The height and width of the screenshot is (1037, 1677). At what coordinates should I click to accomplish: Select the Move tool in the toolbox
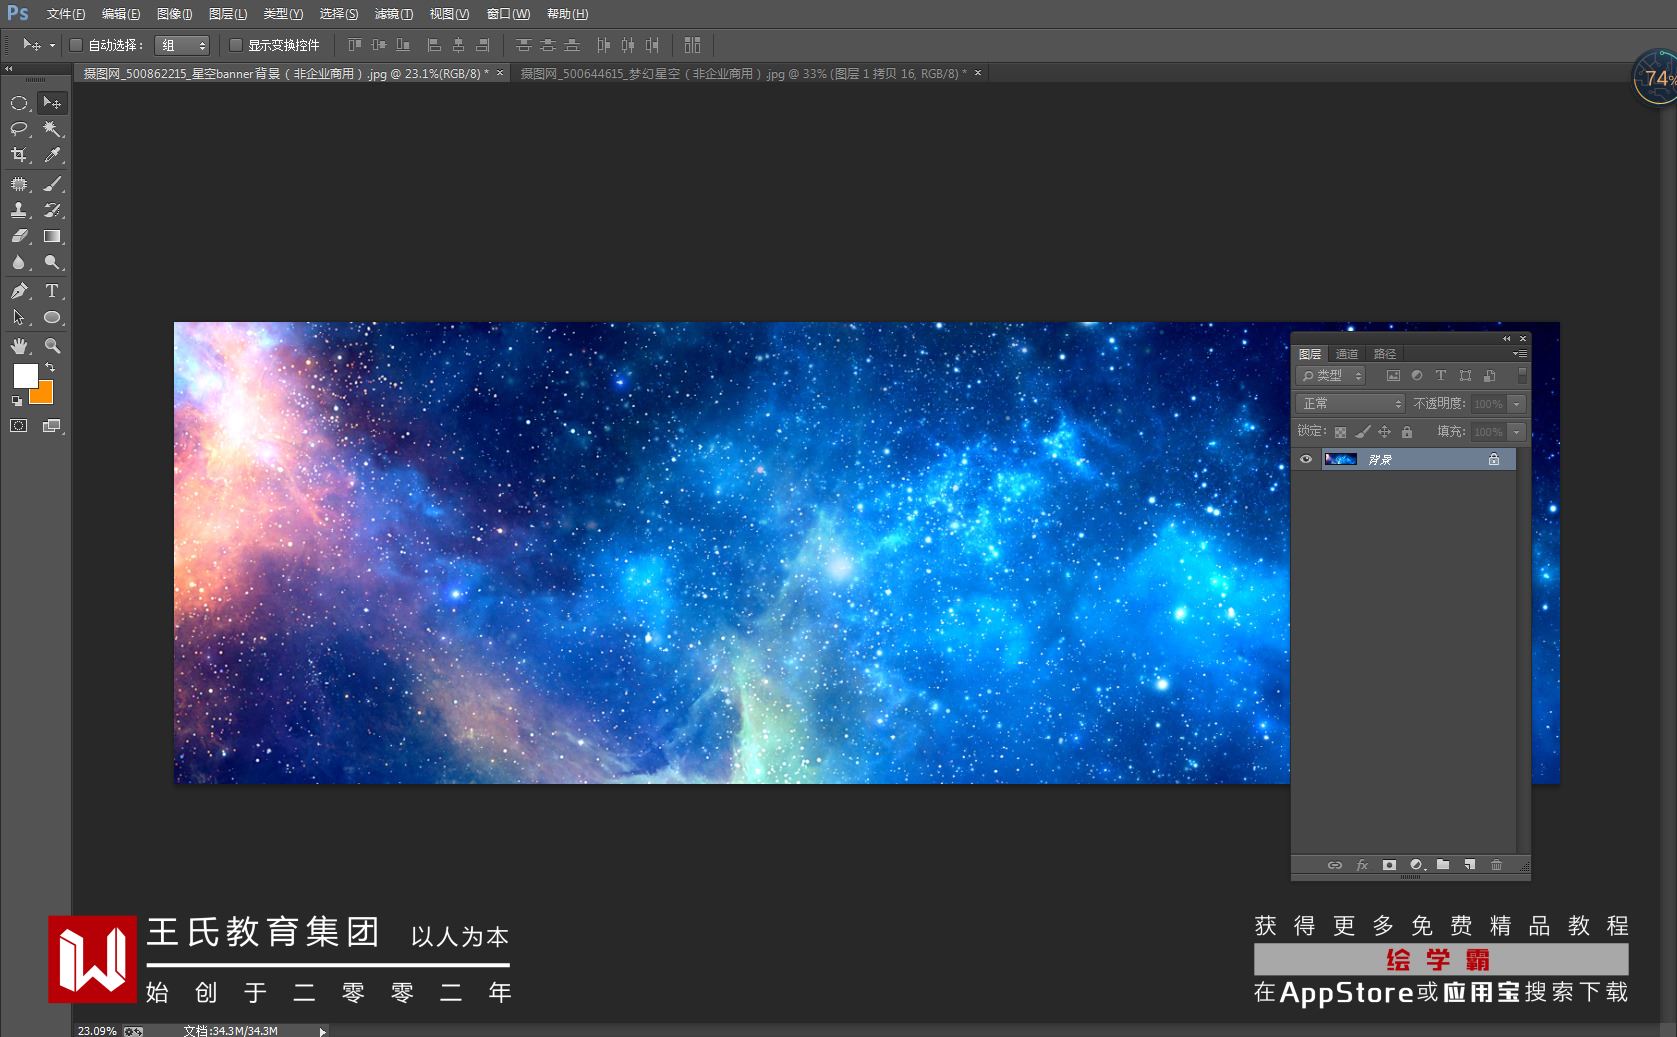[x=52, y=103]
